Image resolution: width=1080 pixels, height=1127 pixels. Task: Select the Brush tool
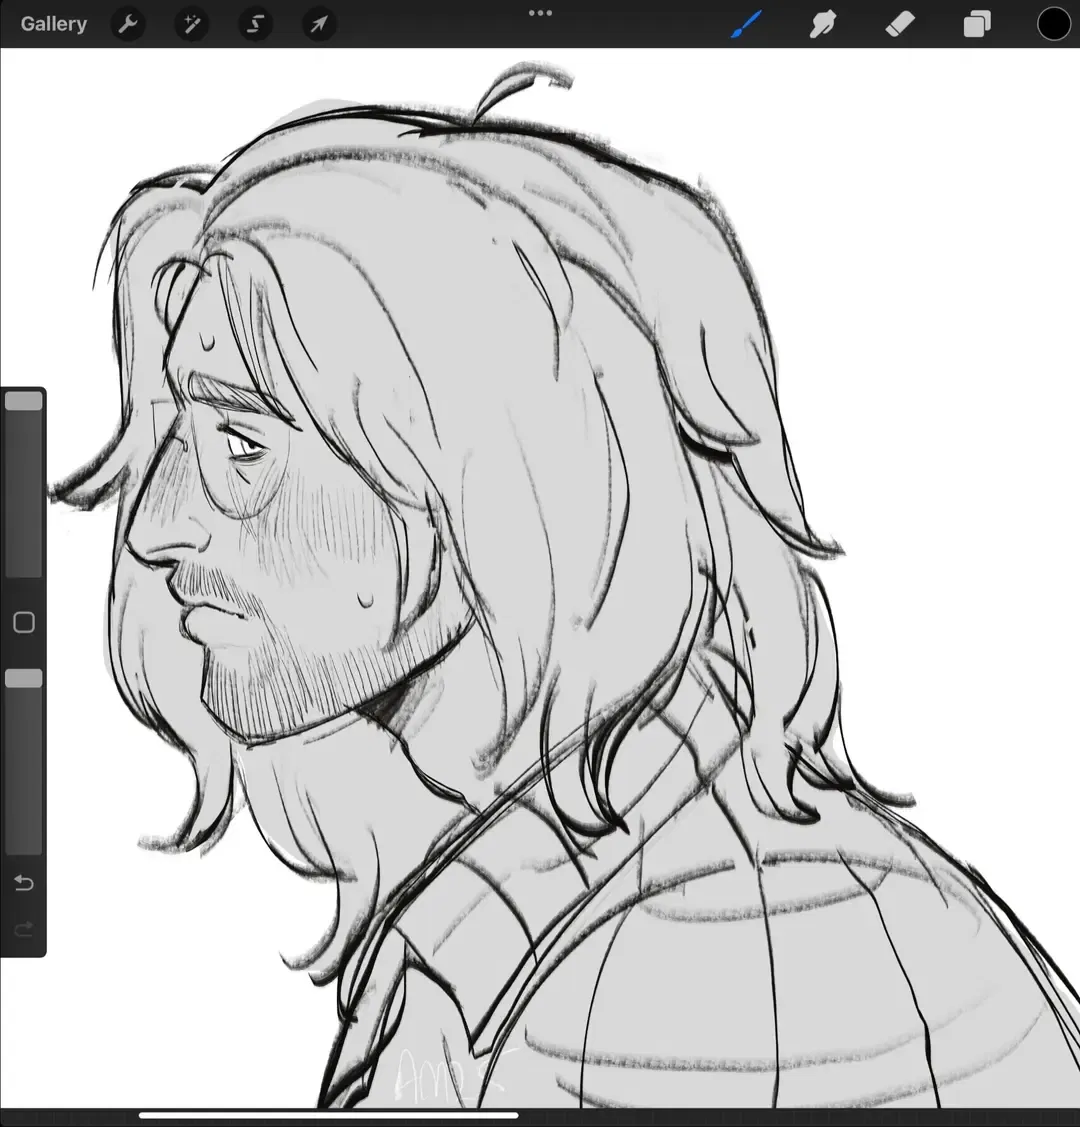[747, 24]
